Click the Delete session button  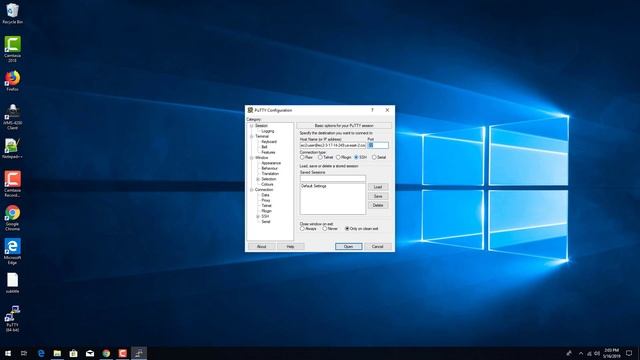(x=378, y=205)
